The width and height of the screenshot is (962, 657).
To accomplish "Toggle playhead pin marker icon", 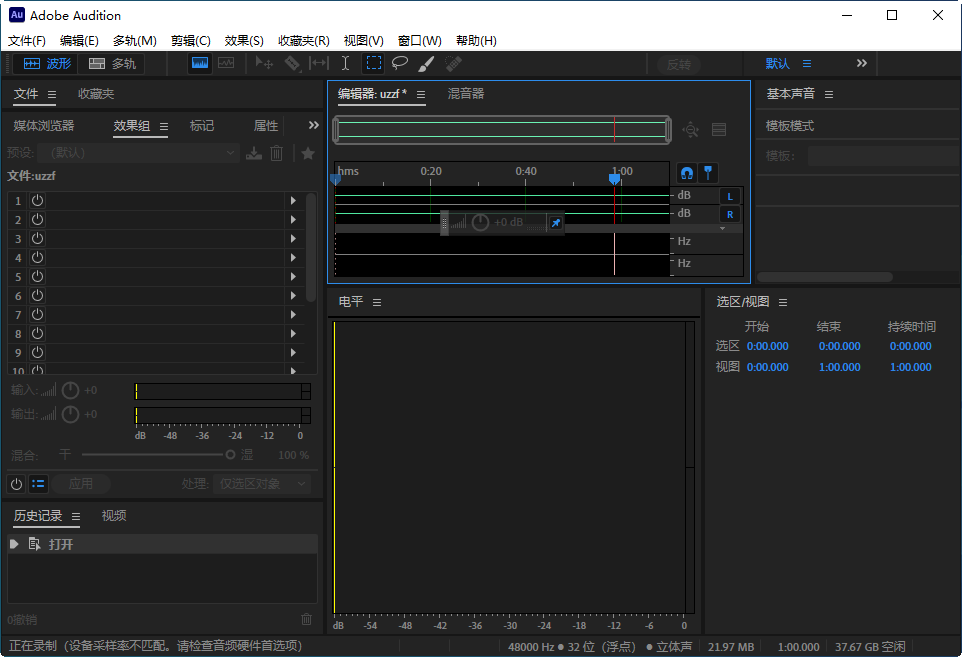I will [708, 173].
